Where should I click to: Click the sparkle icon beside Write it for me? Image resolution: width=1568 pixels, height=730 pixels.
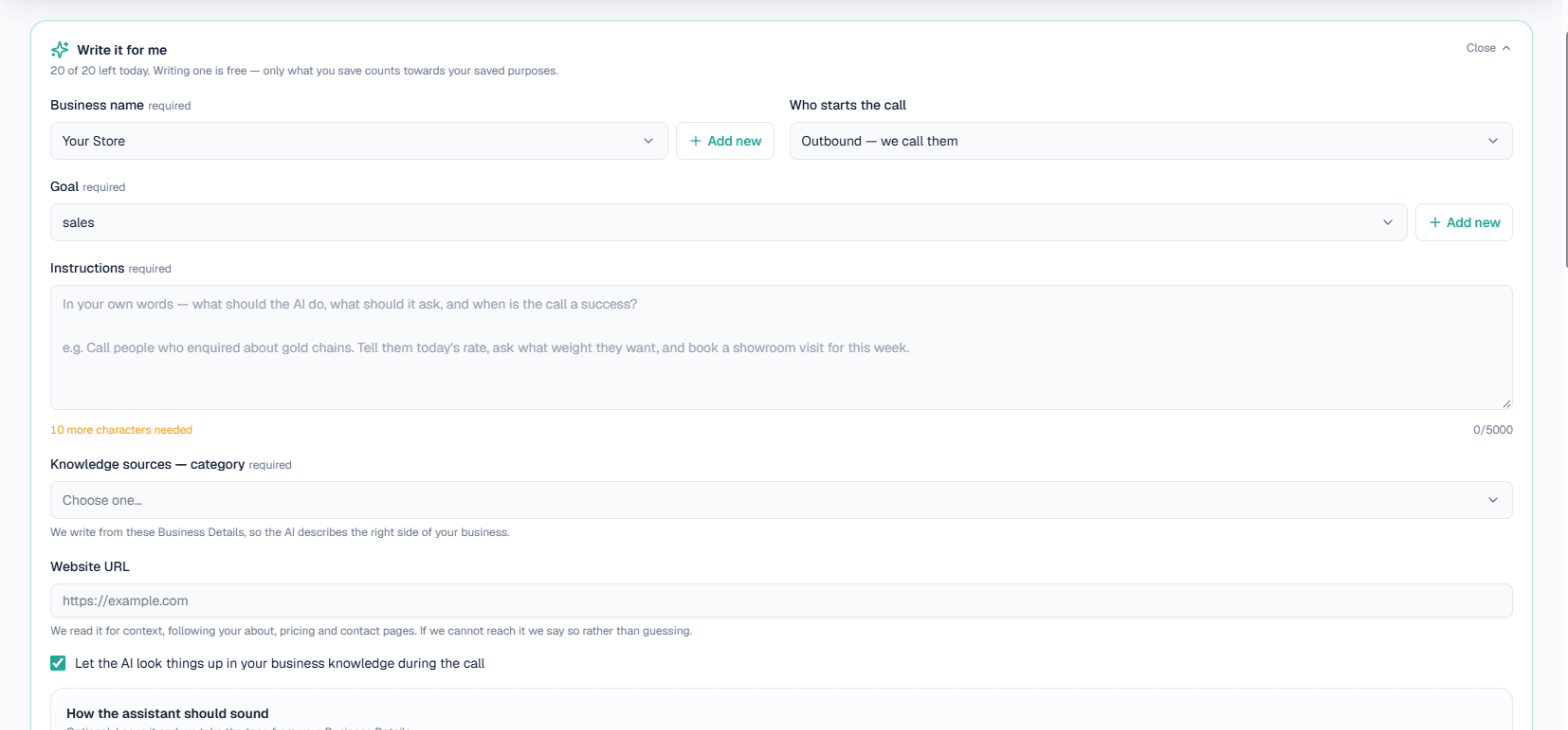coord(59,49)
